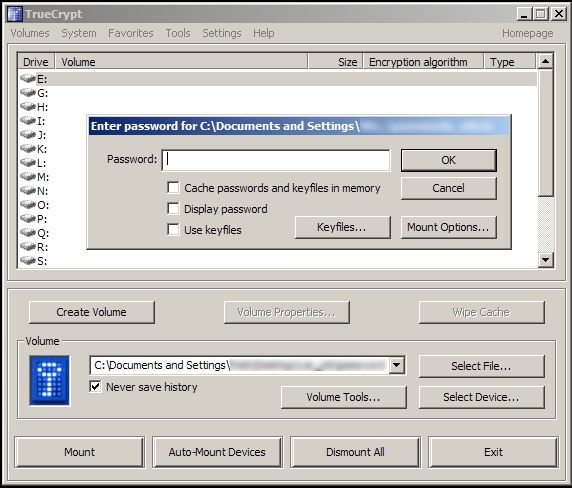
Task: Uncheck Never save history
Action: pyautogui.click(x=95, y=387)
